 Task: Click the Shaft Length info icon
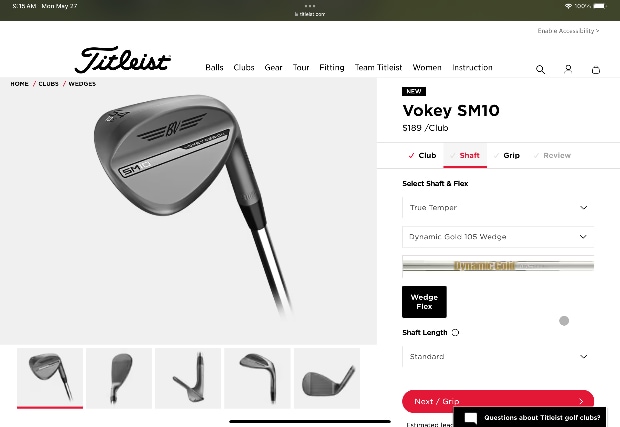456,333
